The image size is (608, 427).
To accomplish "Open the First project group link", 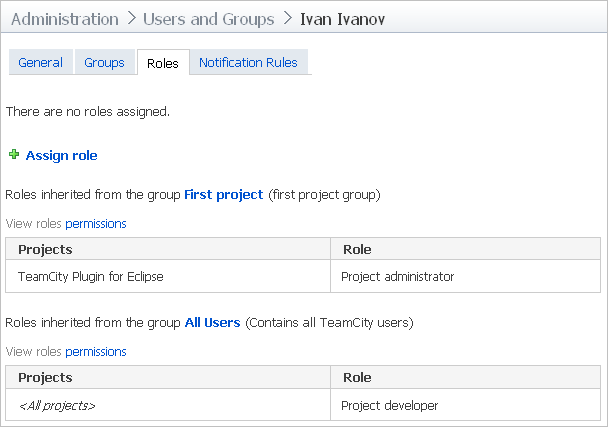I will point(223,194).
